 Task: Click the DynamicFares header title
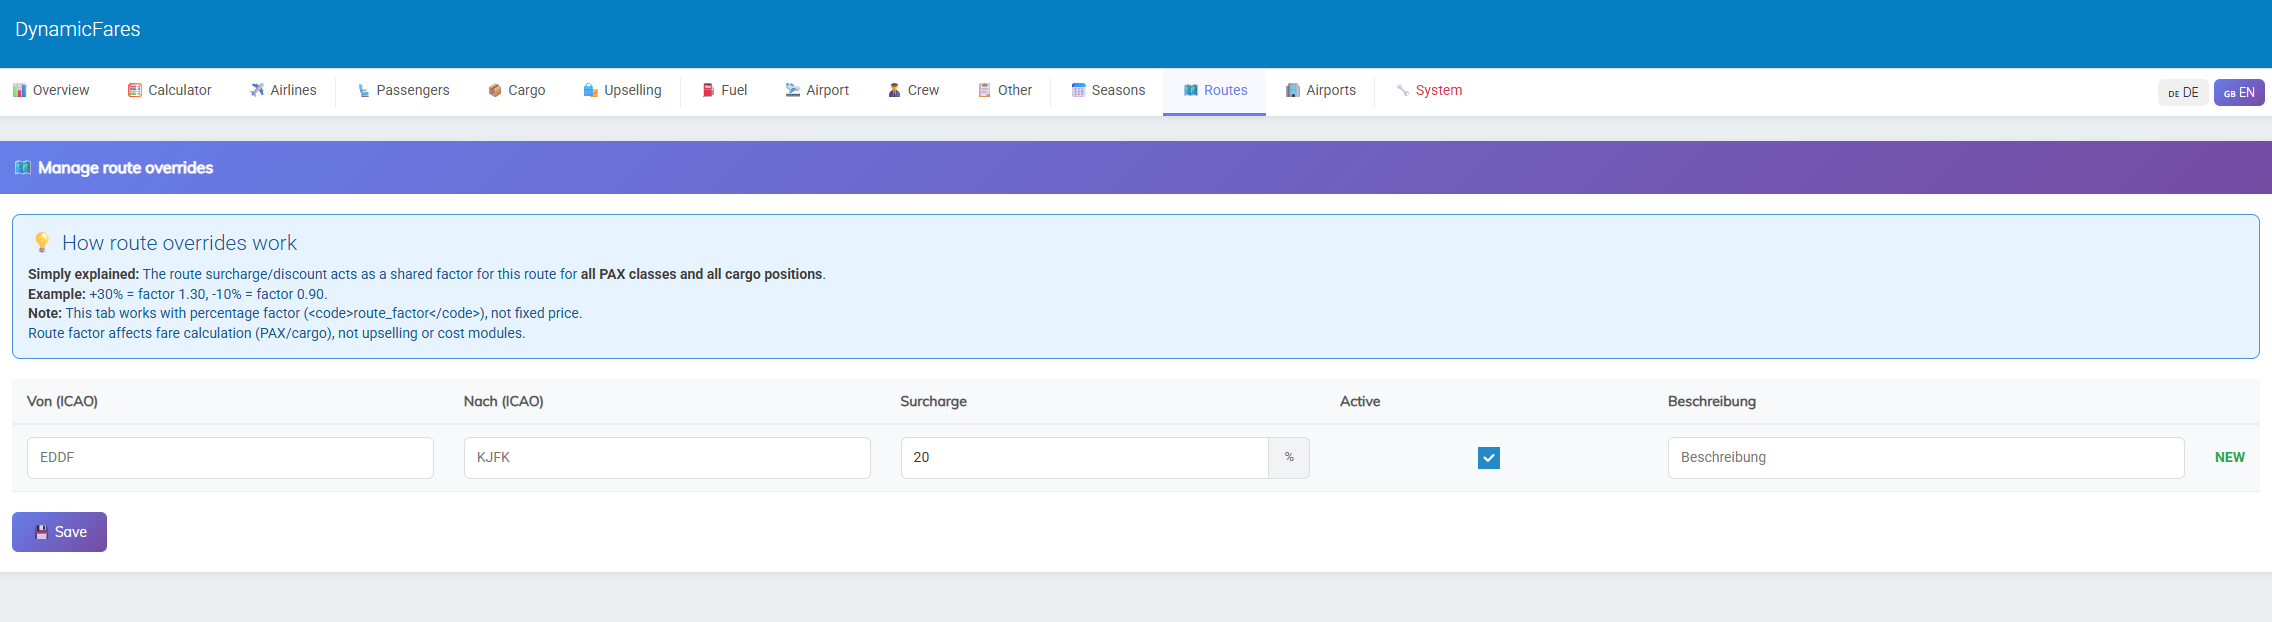click(78, 30)
